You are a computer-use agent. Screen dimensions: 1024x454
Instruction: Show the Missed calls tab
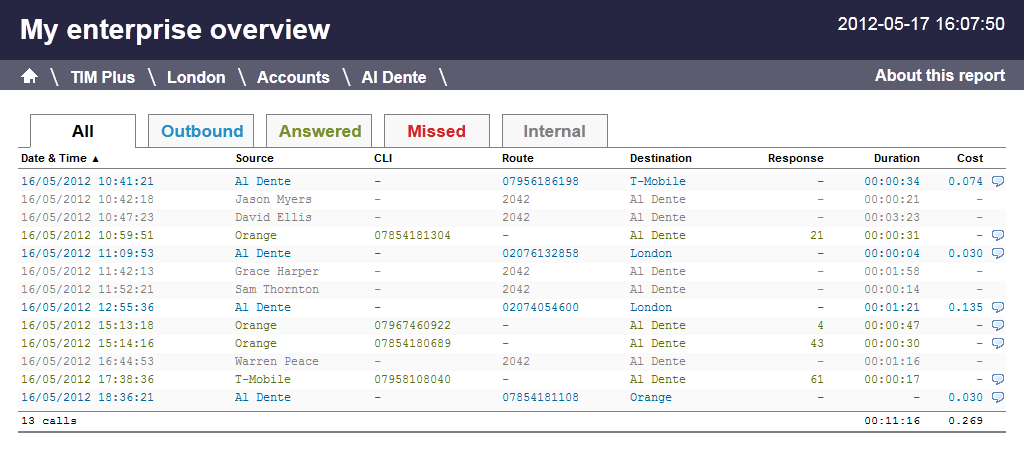(x=437, y=131)
